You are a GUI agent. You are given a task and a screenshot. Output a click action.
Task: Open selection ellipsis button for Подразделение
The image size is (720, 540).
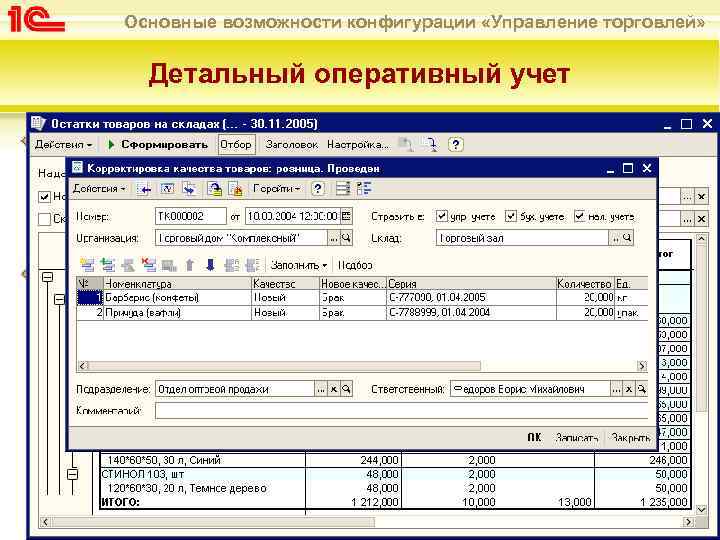pyautogui.click(x=321, y=389)
